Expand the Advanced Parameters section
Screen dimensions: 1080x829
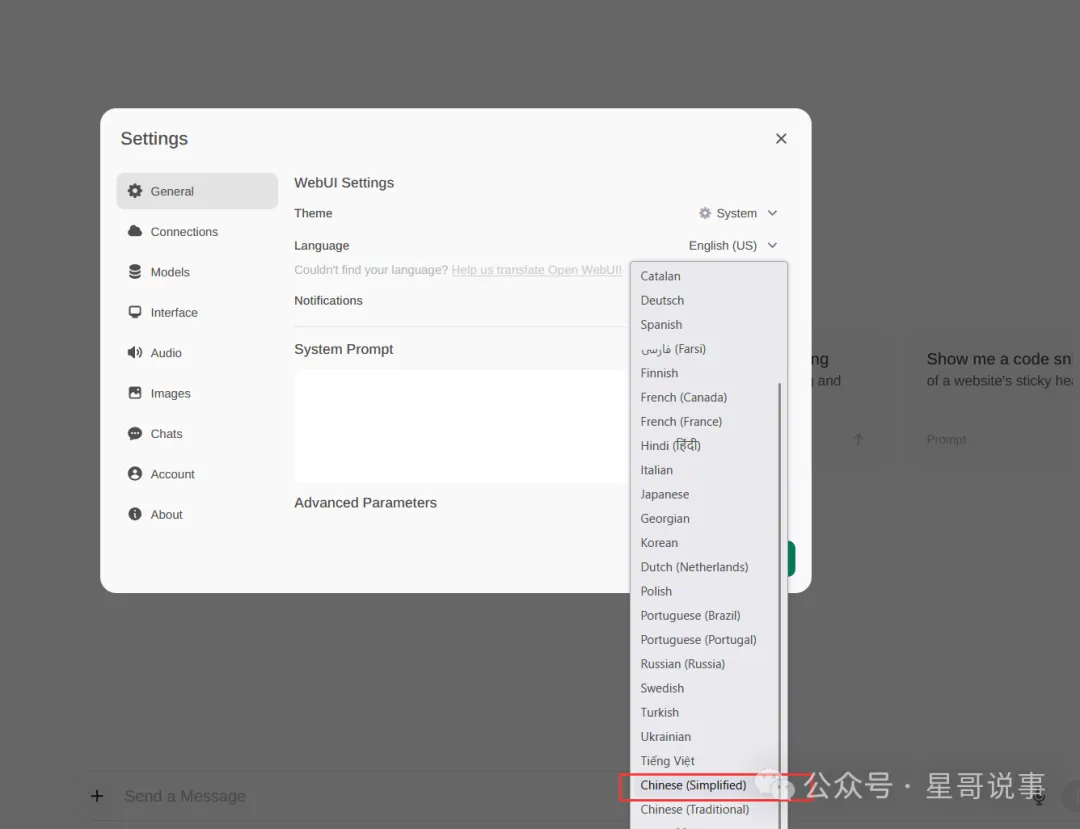365,503
